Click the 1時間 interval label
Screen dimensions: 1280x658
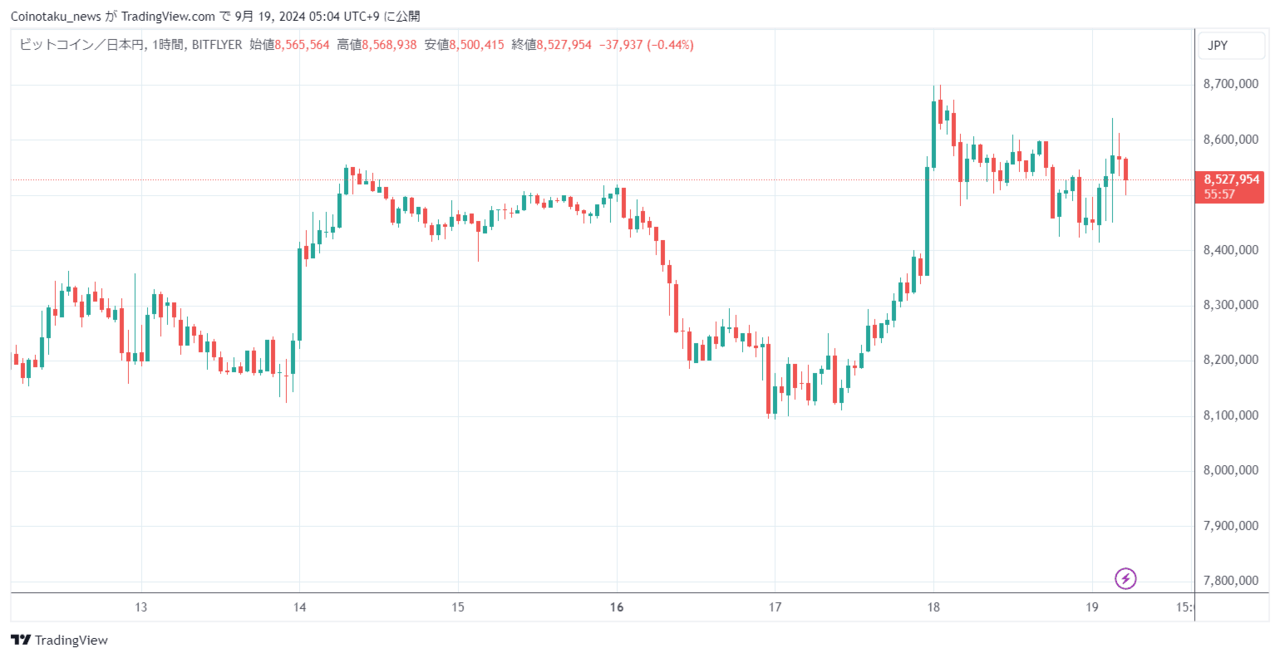168,45
